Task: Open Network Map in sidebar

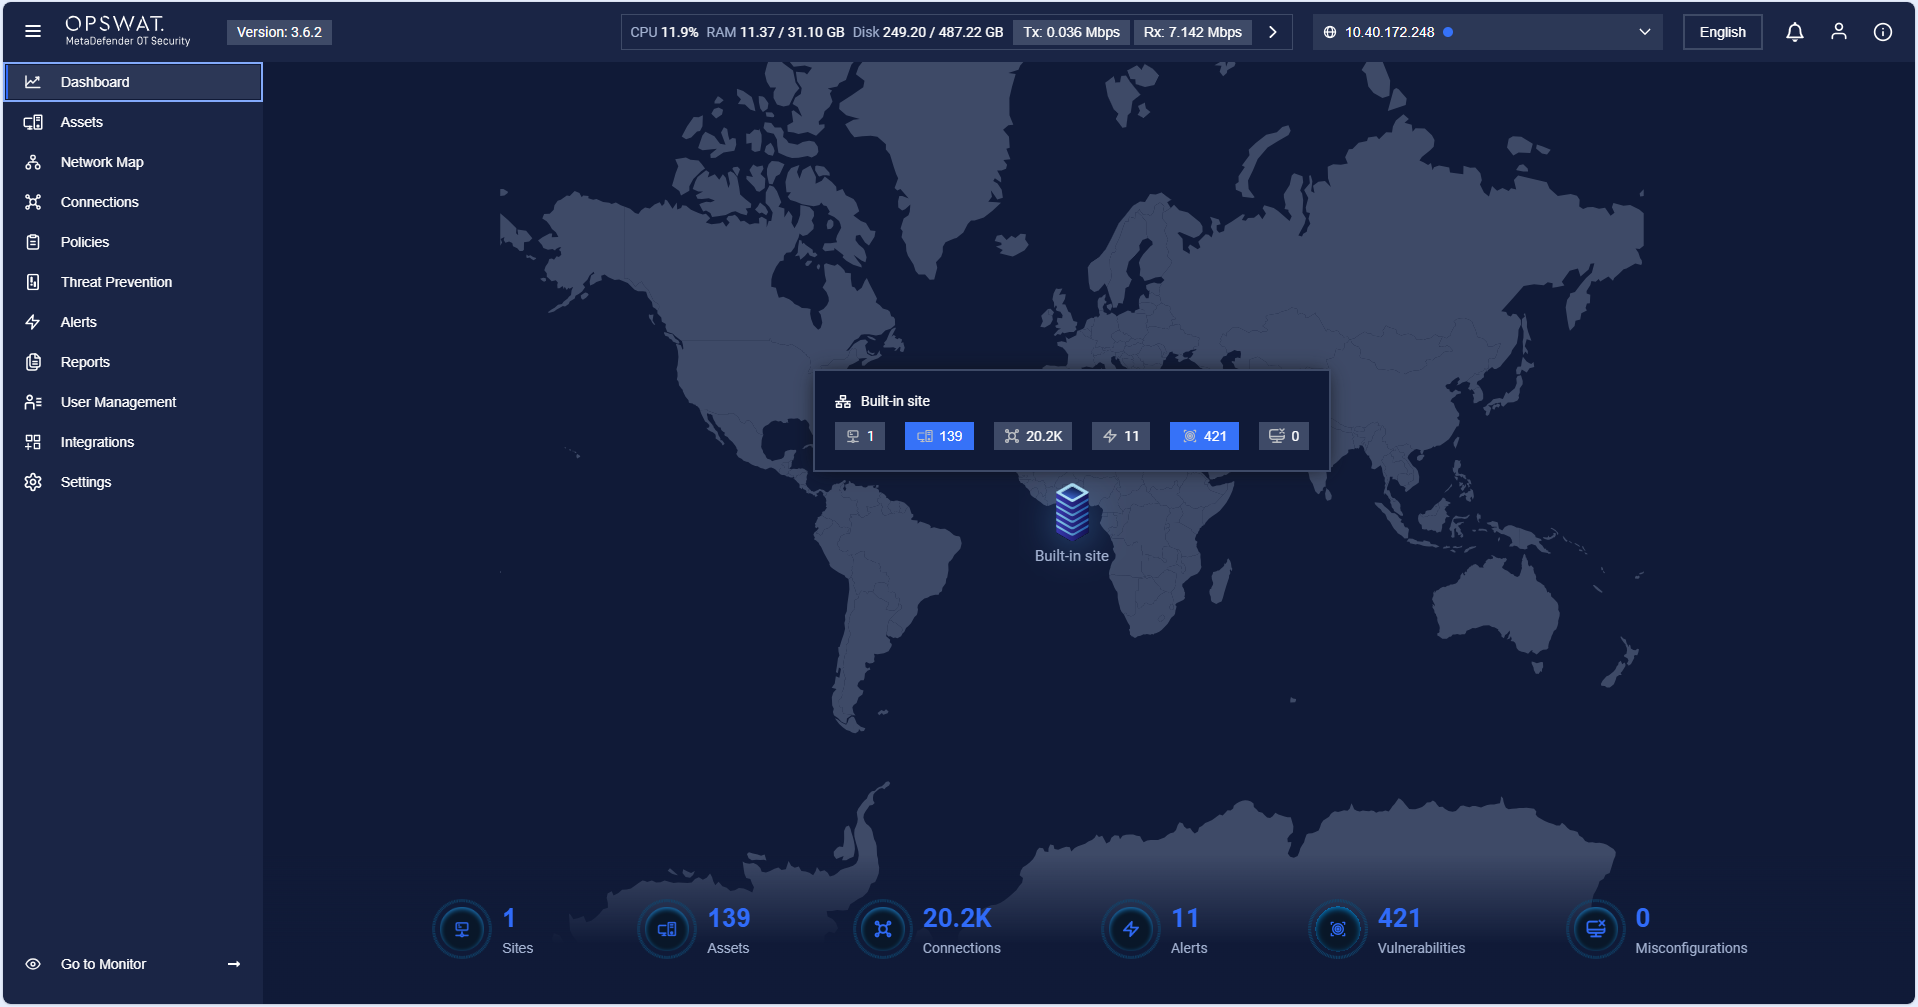Action: pos(102,162)
